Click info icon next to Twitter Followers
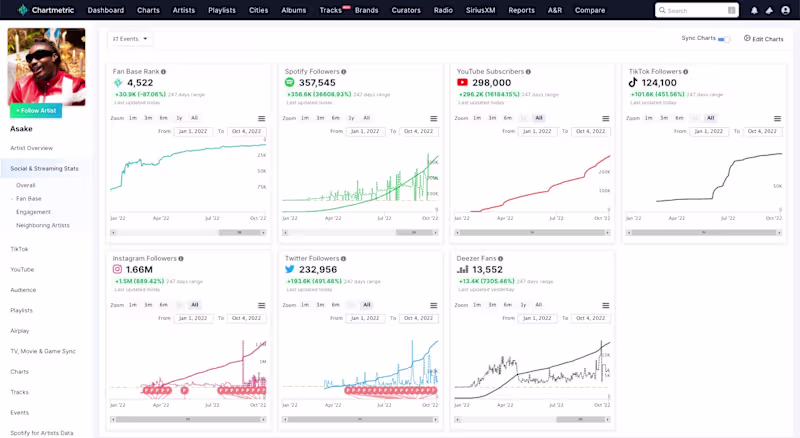The image size is (800, 438). [x=343, y=259]
